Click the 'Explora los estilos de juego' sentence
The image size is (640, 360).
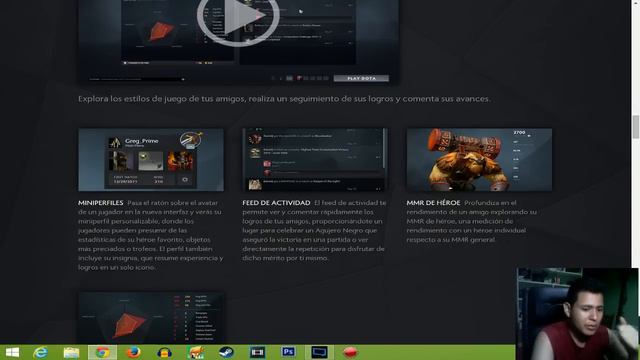point(284,99)
